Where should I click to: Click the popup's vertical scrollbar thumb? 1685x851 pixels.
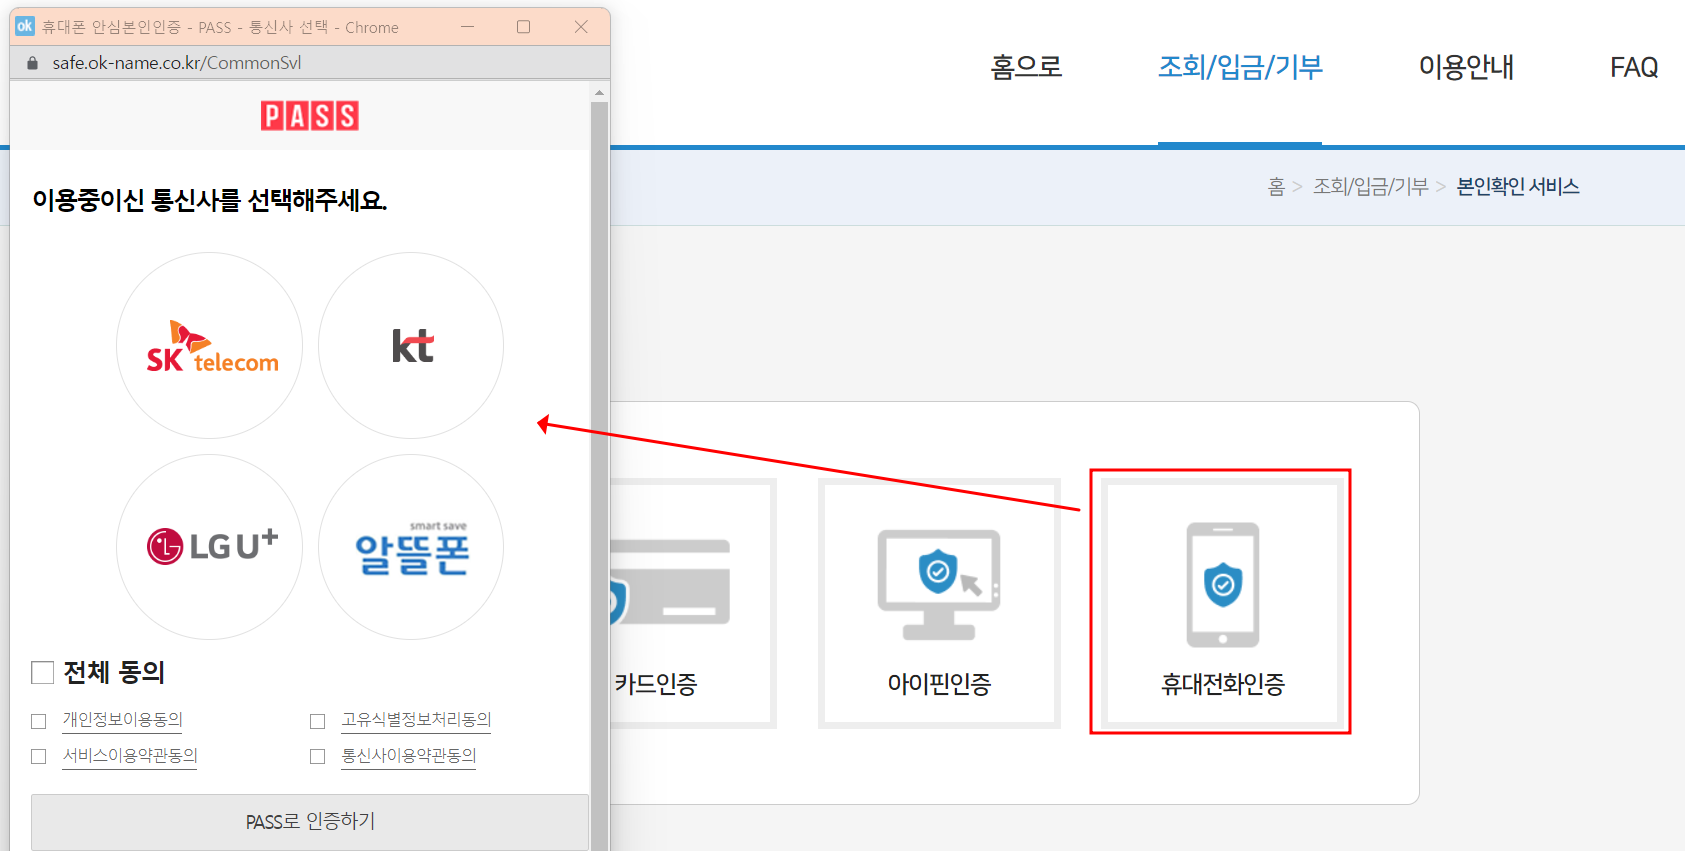[599, 475]
